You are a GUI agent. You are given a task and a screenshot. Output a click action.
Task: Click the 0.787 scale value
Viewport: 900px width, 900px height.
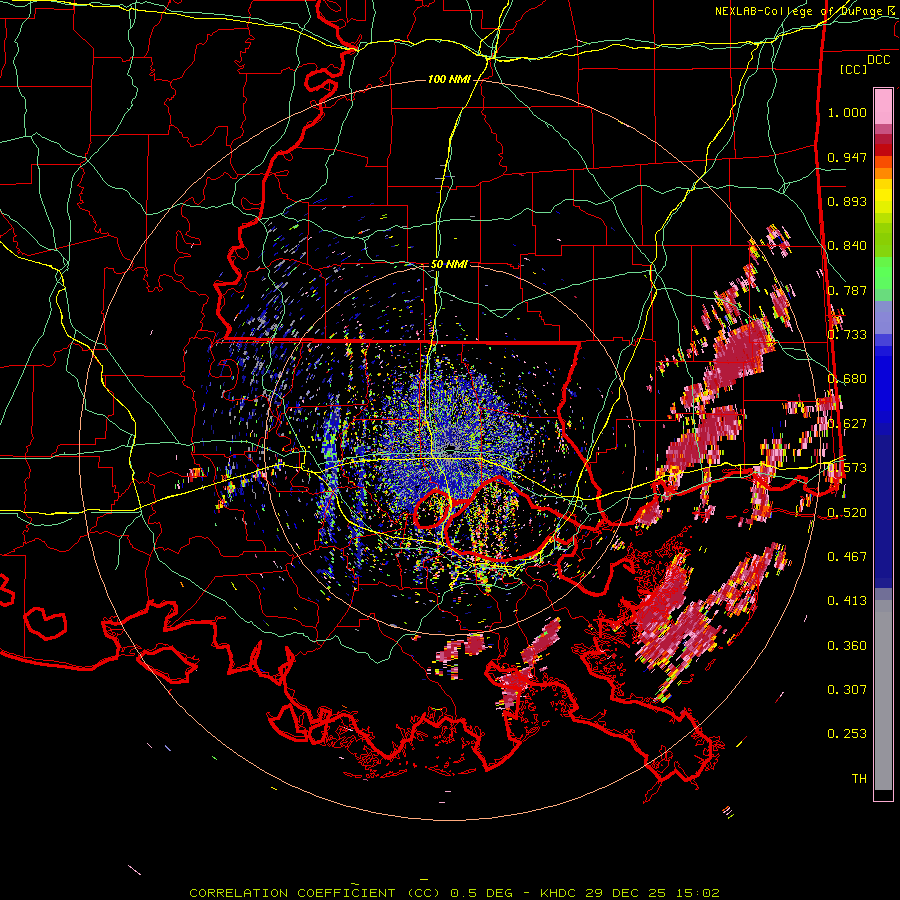click(x=847, y=290)
